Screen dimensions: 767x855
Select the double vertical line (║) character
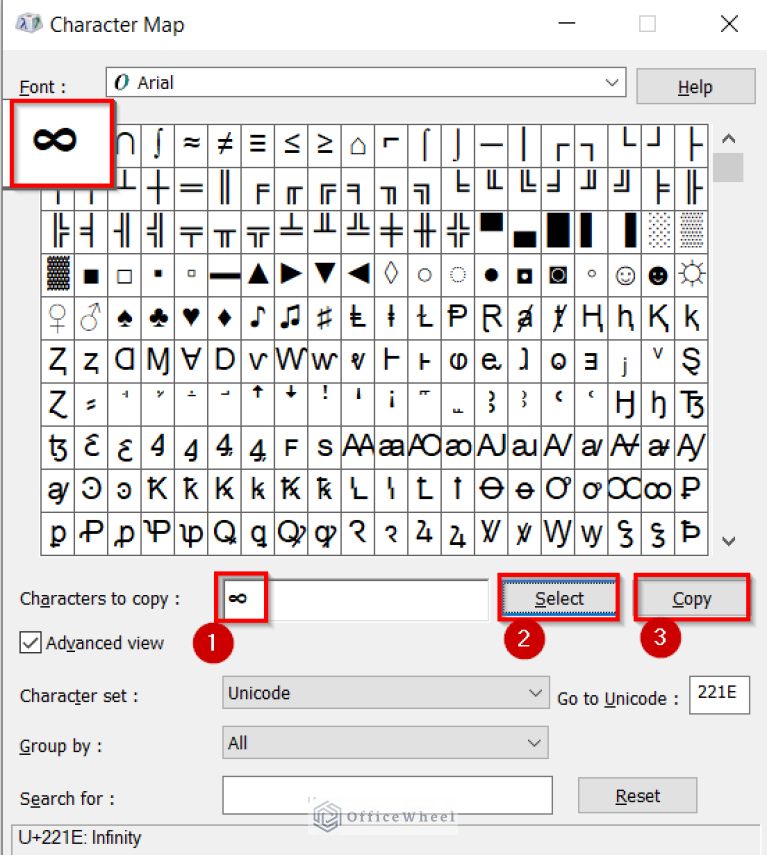[225, 188]
